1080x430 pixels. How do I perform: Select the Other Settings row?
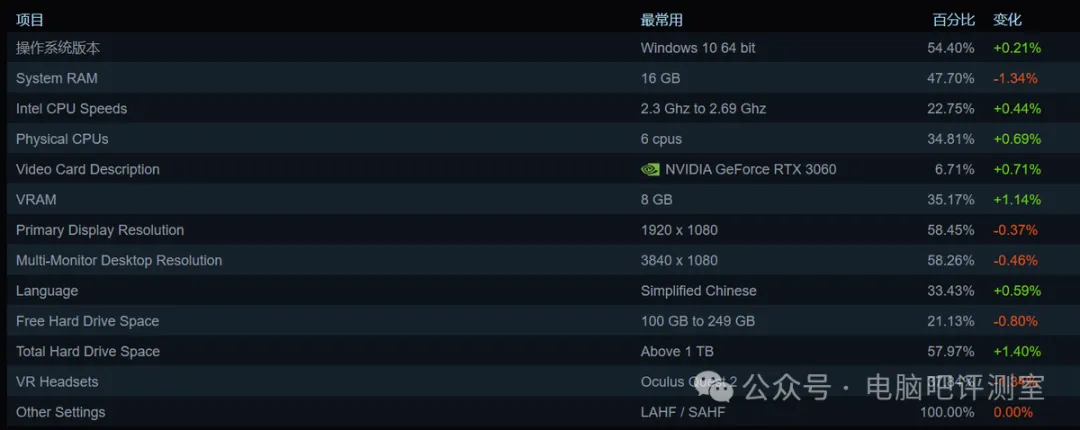540,411
